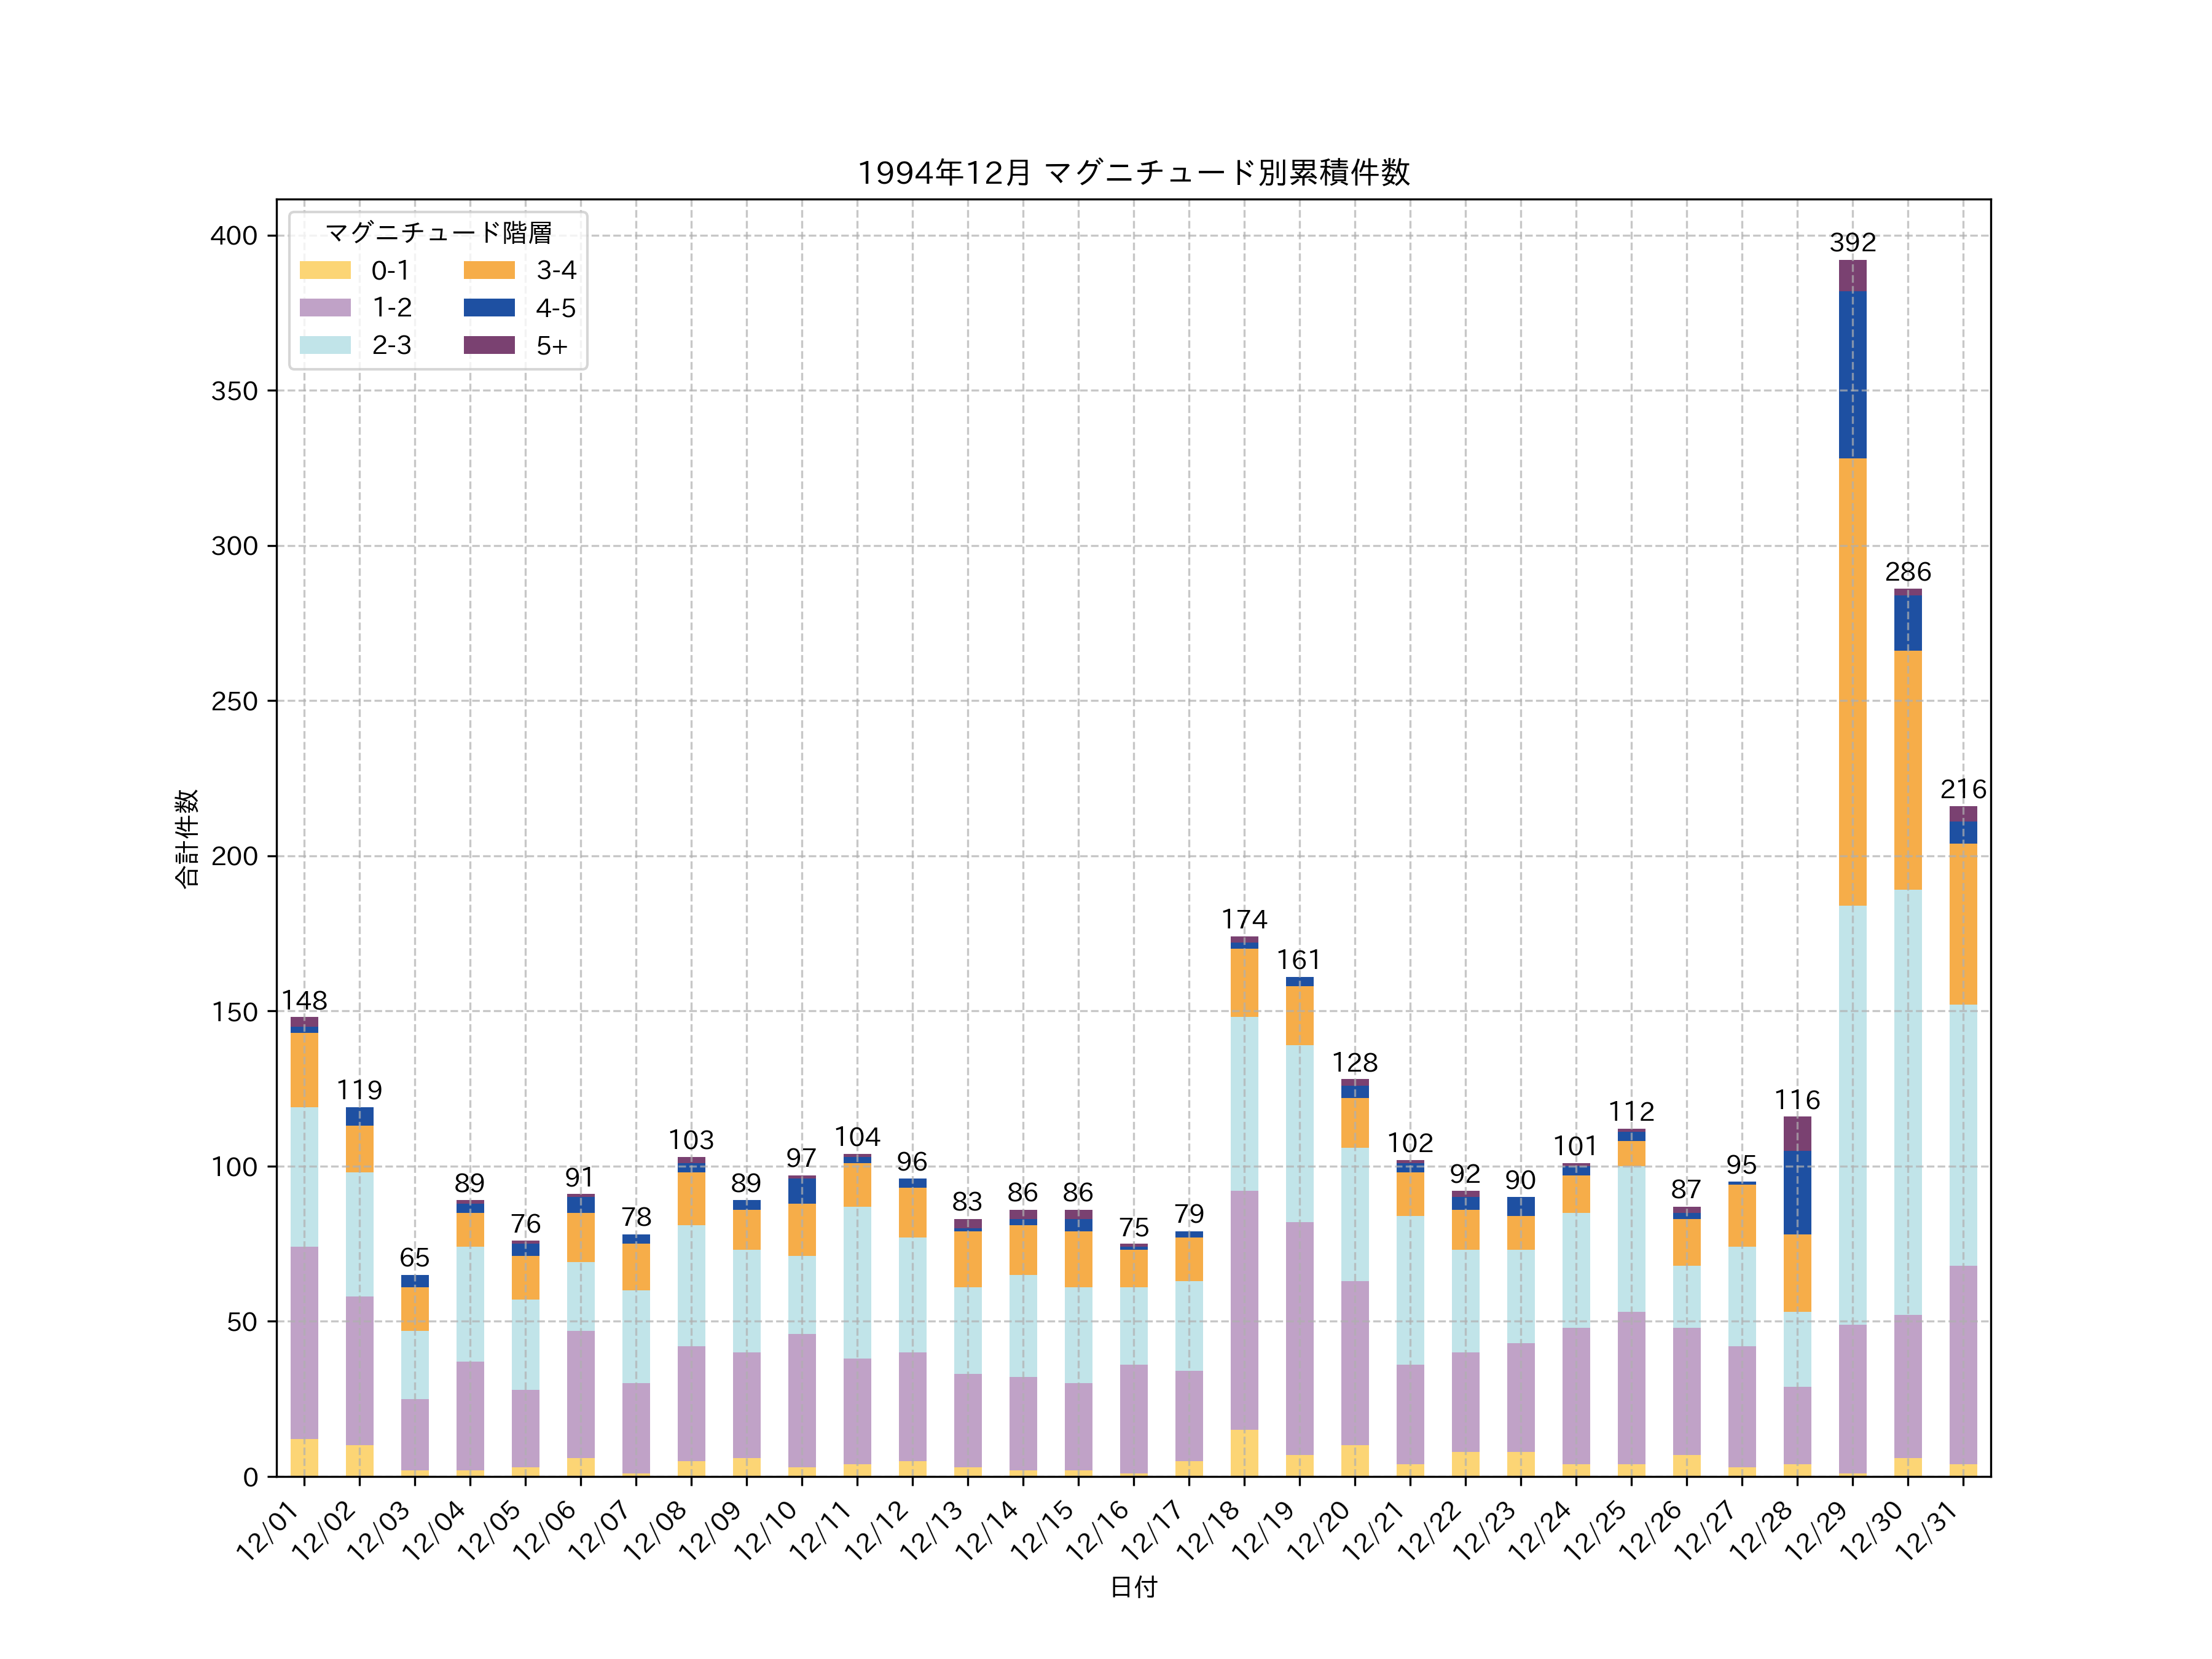Screen dimensions: 2212x1659
Task: Click the y-axis label 合計件数
Action: pyautogui.click(x=187, y=838)
